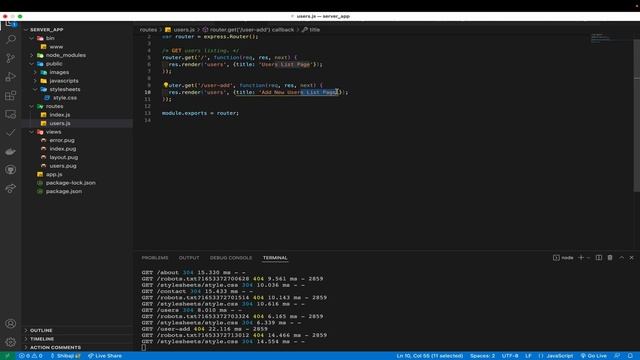The height and width of the screenshot is (360, 640).
Task: Change the LF end of line setting
Action: (x=528, y=356)
